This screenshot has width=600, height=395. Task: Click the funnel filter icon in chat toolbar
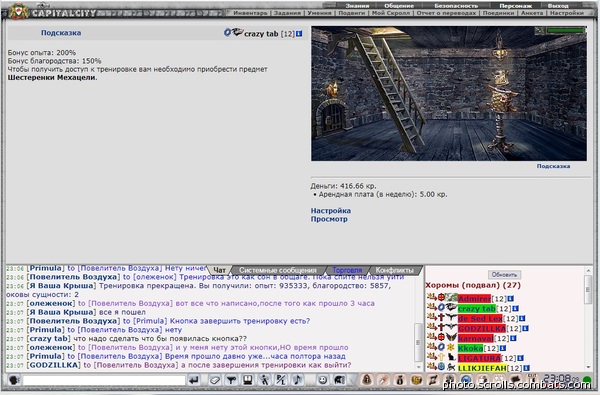(231, 380)
